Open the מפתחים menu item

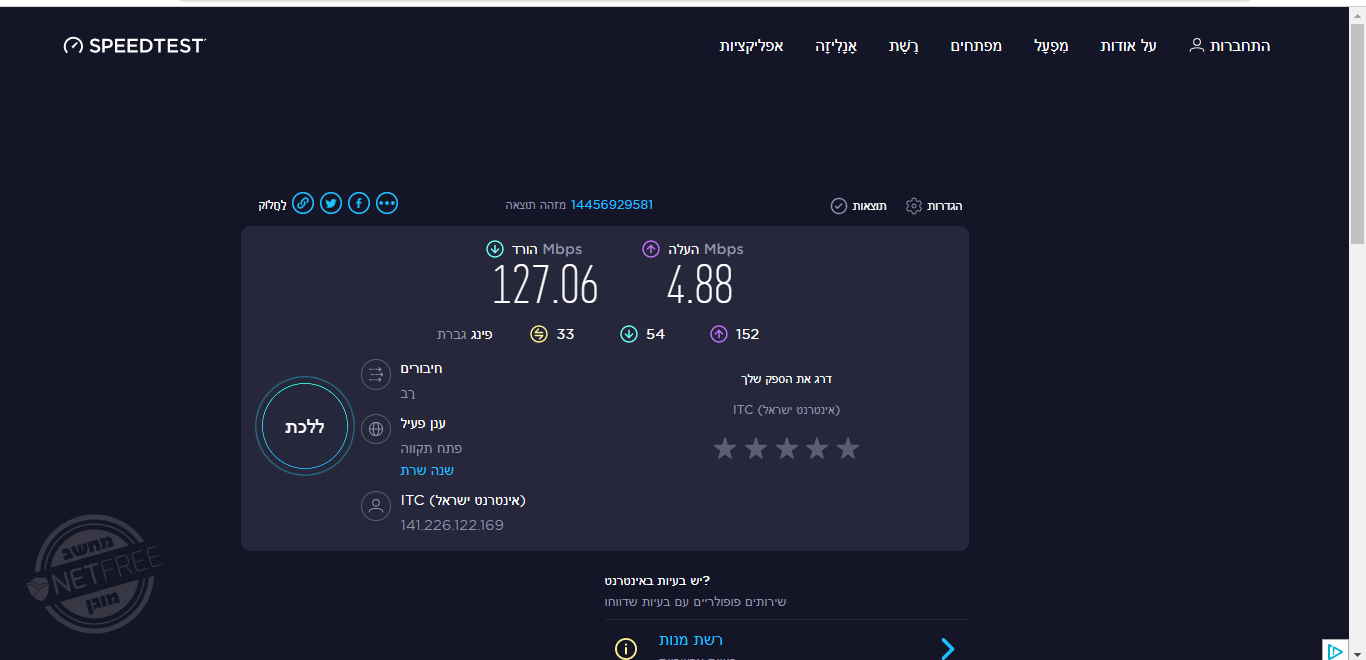coord(976,46)
